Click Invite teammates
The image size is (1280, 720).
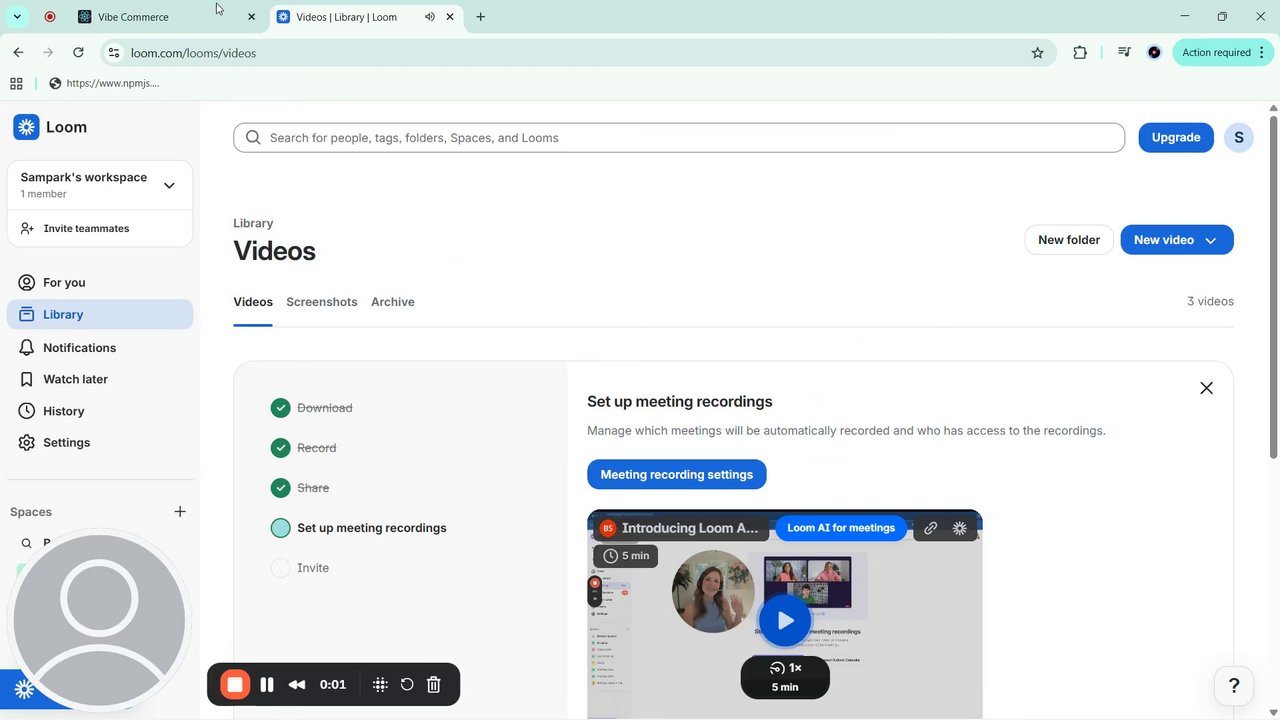100,229
